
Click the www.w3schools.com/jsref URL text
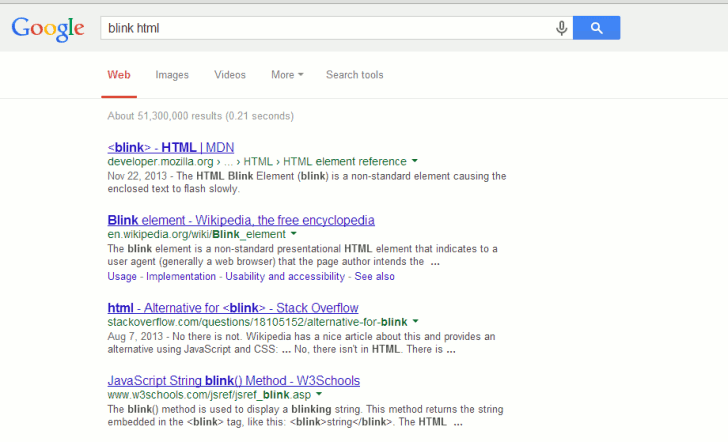click(x=209, y=395)
